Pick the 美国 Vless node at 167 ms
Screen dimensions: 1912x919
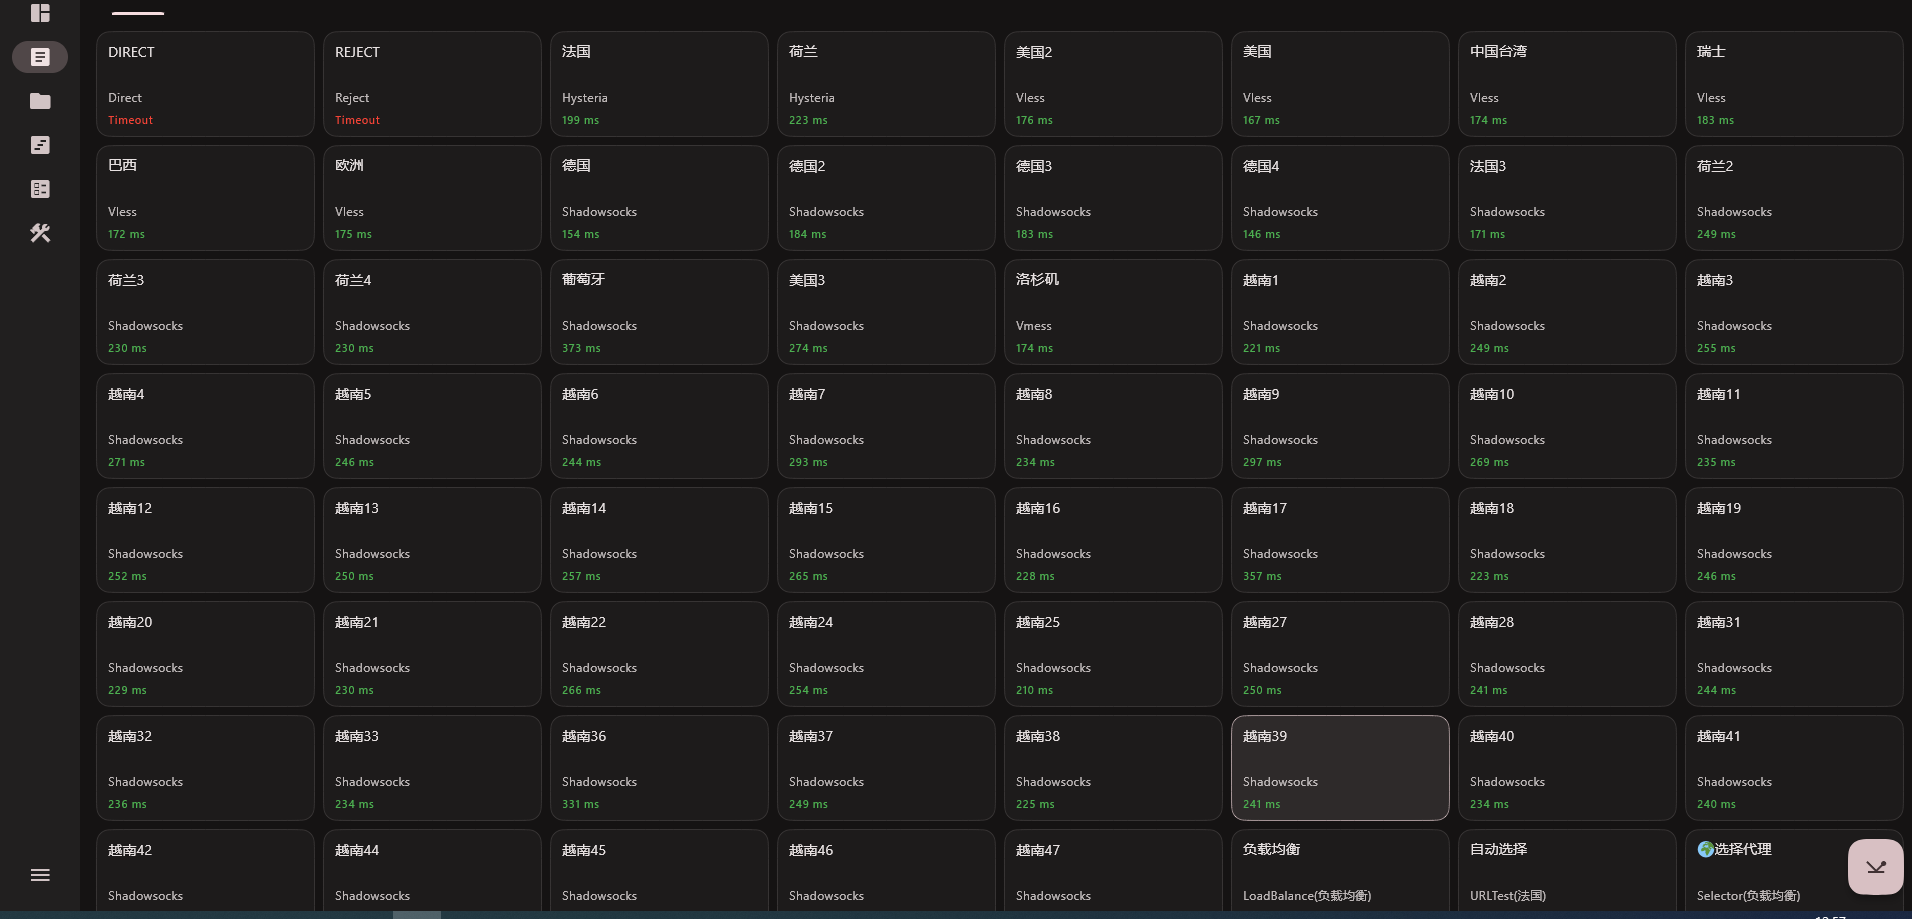(1340, 84)
